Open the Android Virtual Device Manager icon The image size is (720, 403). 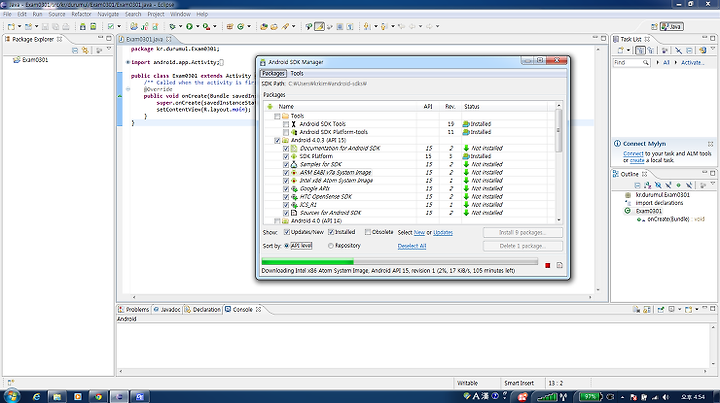pos(93,27)
